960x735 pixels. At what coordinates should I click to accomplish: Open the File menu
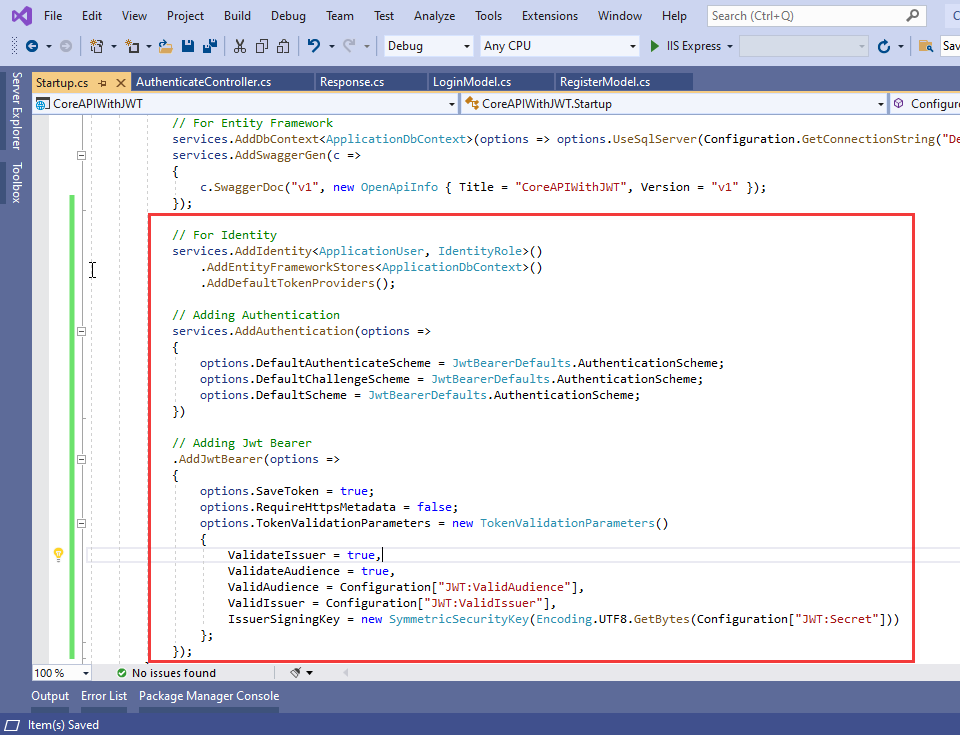(x=53, y=16)
